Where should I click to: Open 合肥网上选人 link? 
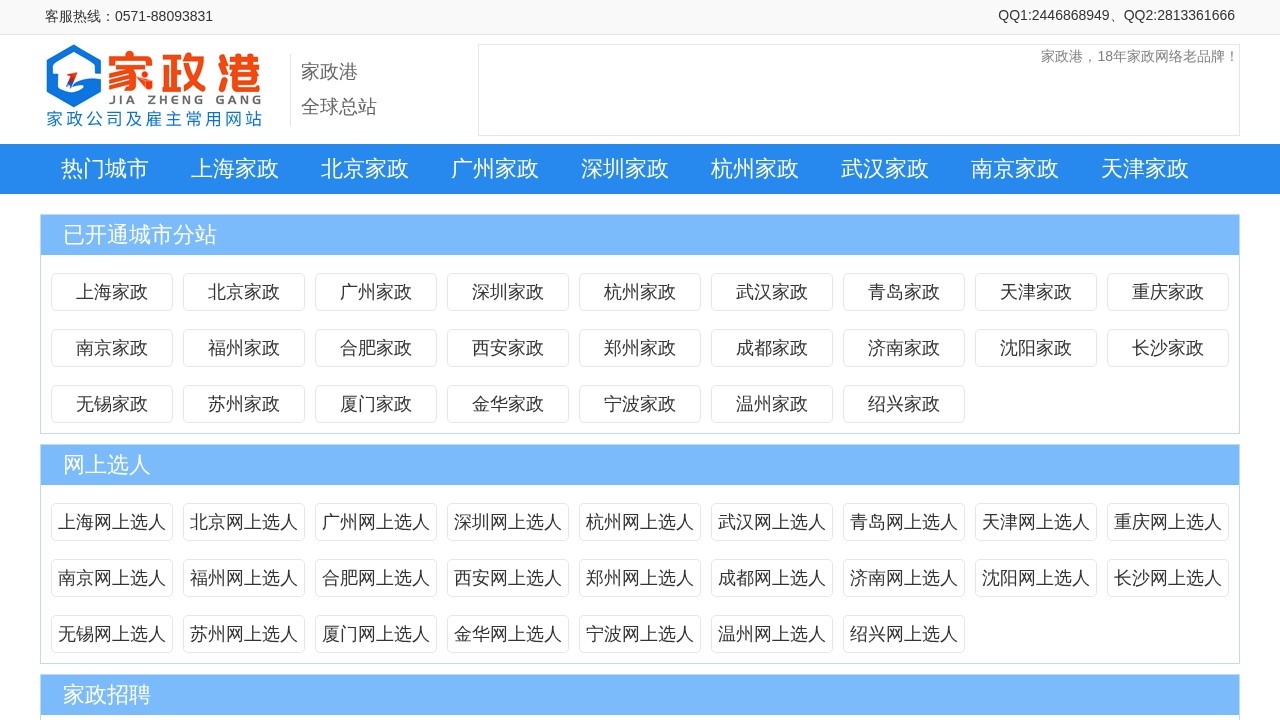click(x=376, y=578)
